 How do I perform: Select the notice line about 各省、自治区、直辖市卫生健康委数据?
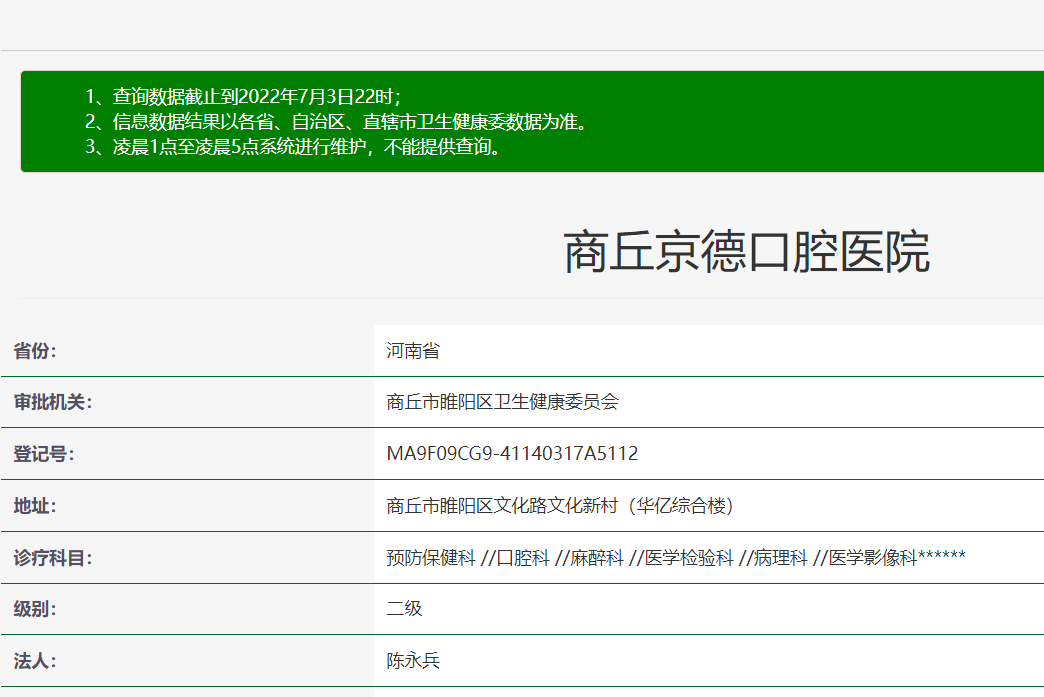tap(336, 122)
